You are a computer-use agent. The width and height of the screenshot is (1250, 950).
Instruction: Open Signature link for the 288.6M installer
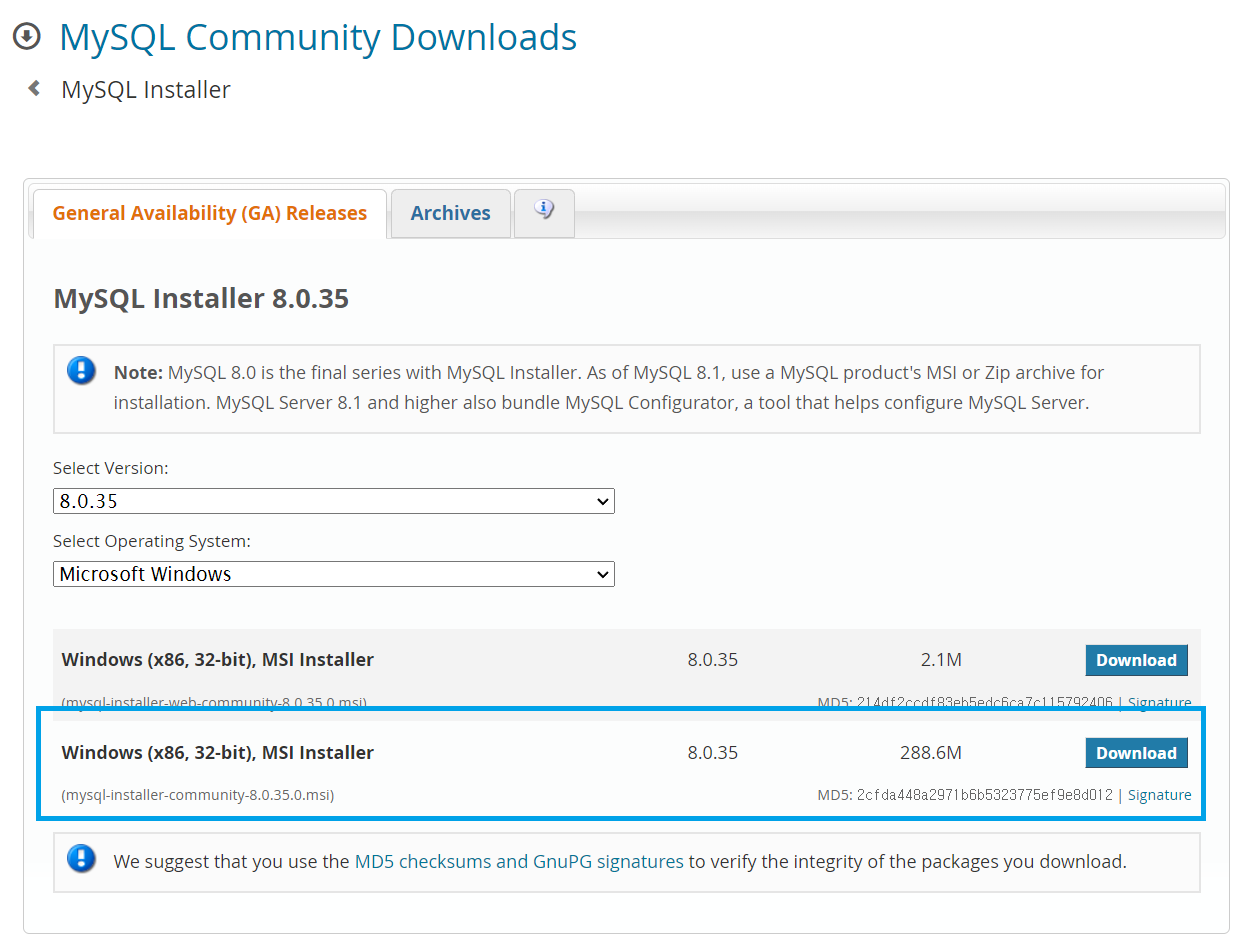click(1159, 795)
